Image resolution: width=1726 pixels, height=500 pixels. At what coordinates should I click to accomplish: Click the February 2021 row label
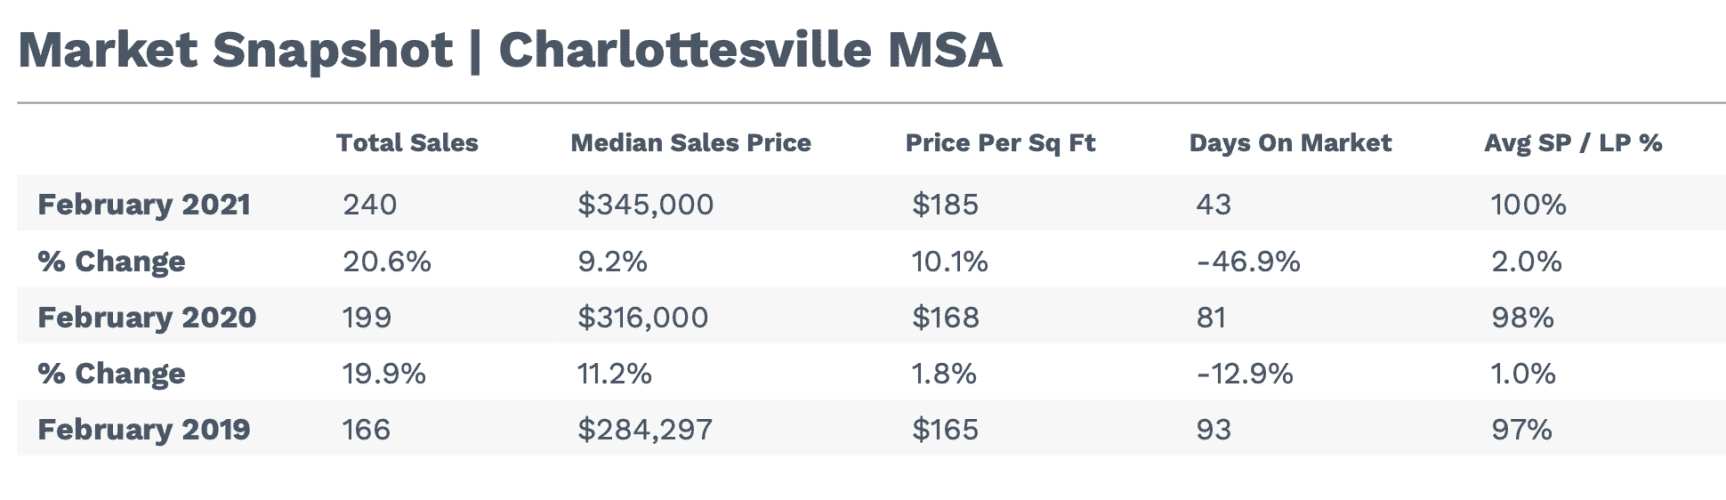pyautogui.click(x=144, y=204)
